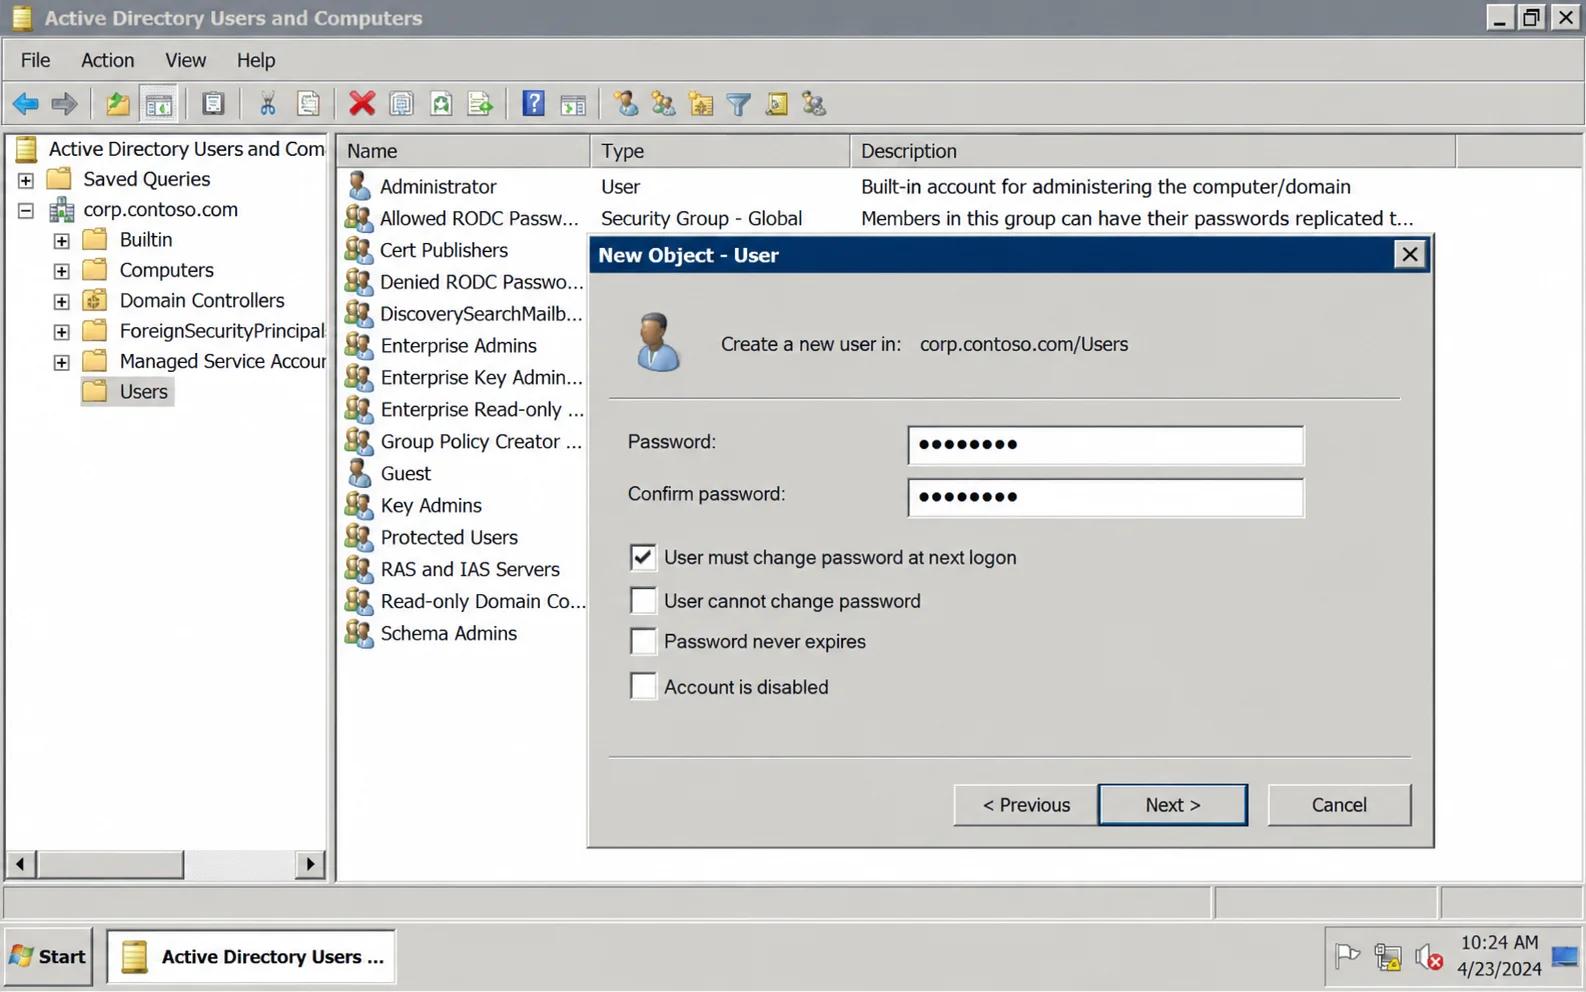Click the Next > button

tap(1173, 805)
